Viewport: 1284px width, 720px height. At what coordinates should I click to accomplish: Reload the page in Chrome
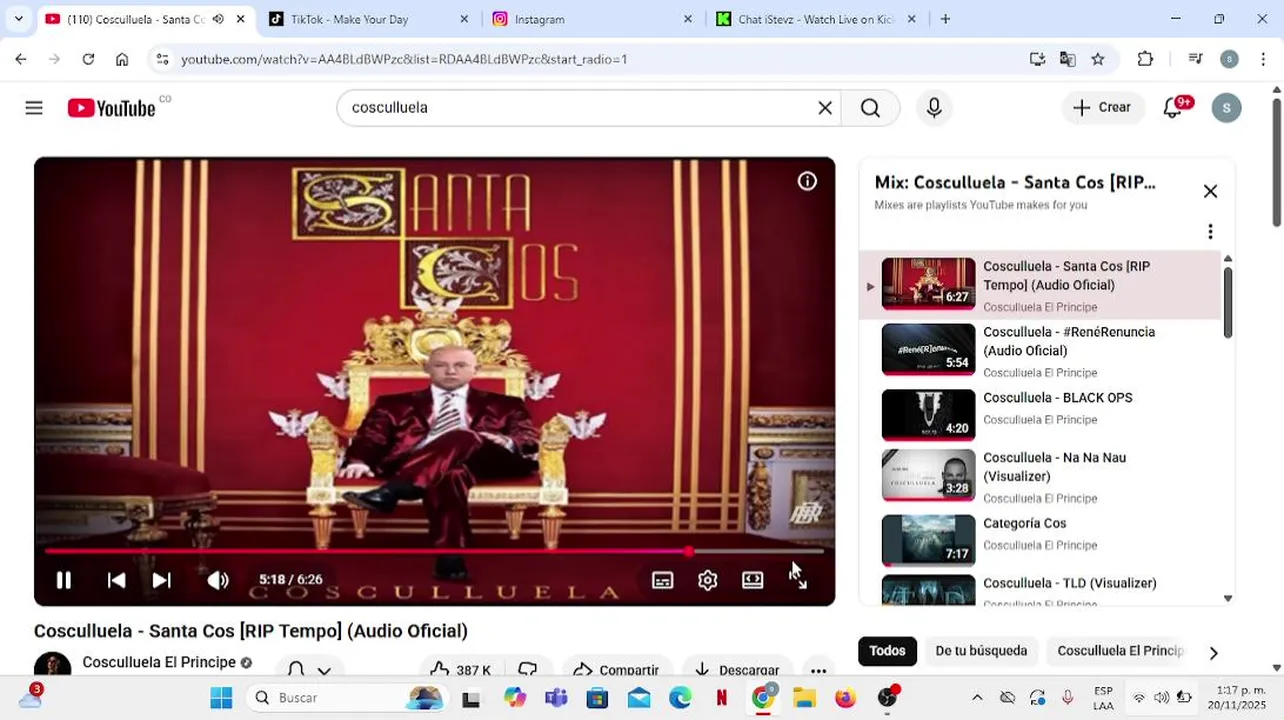click(x=88, y=59)
